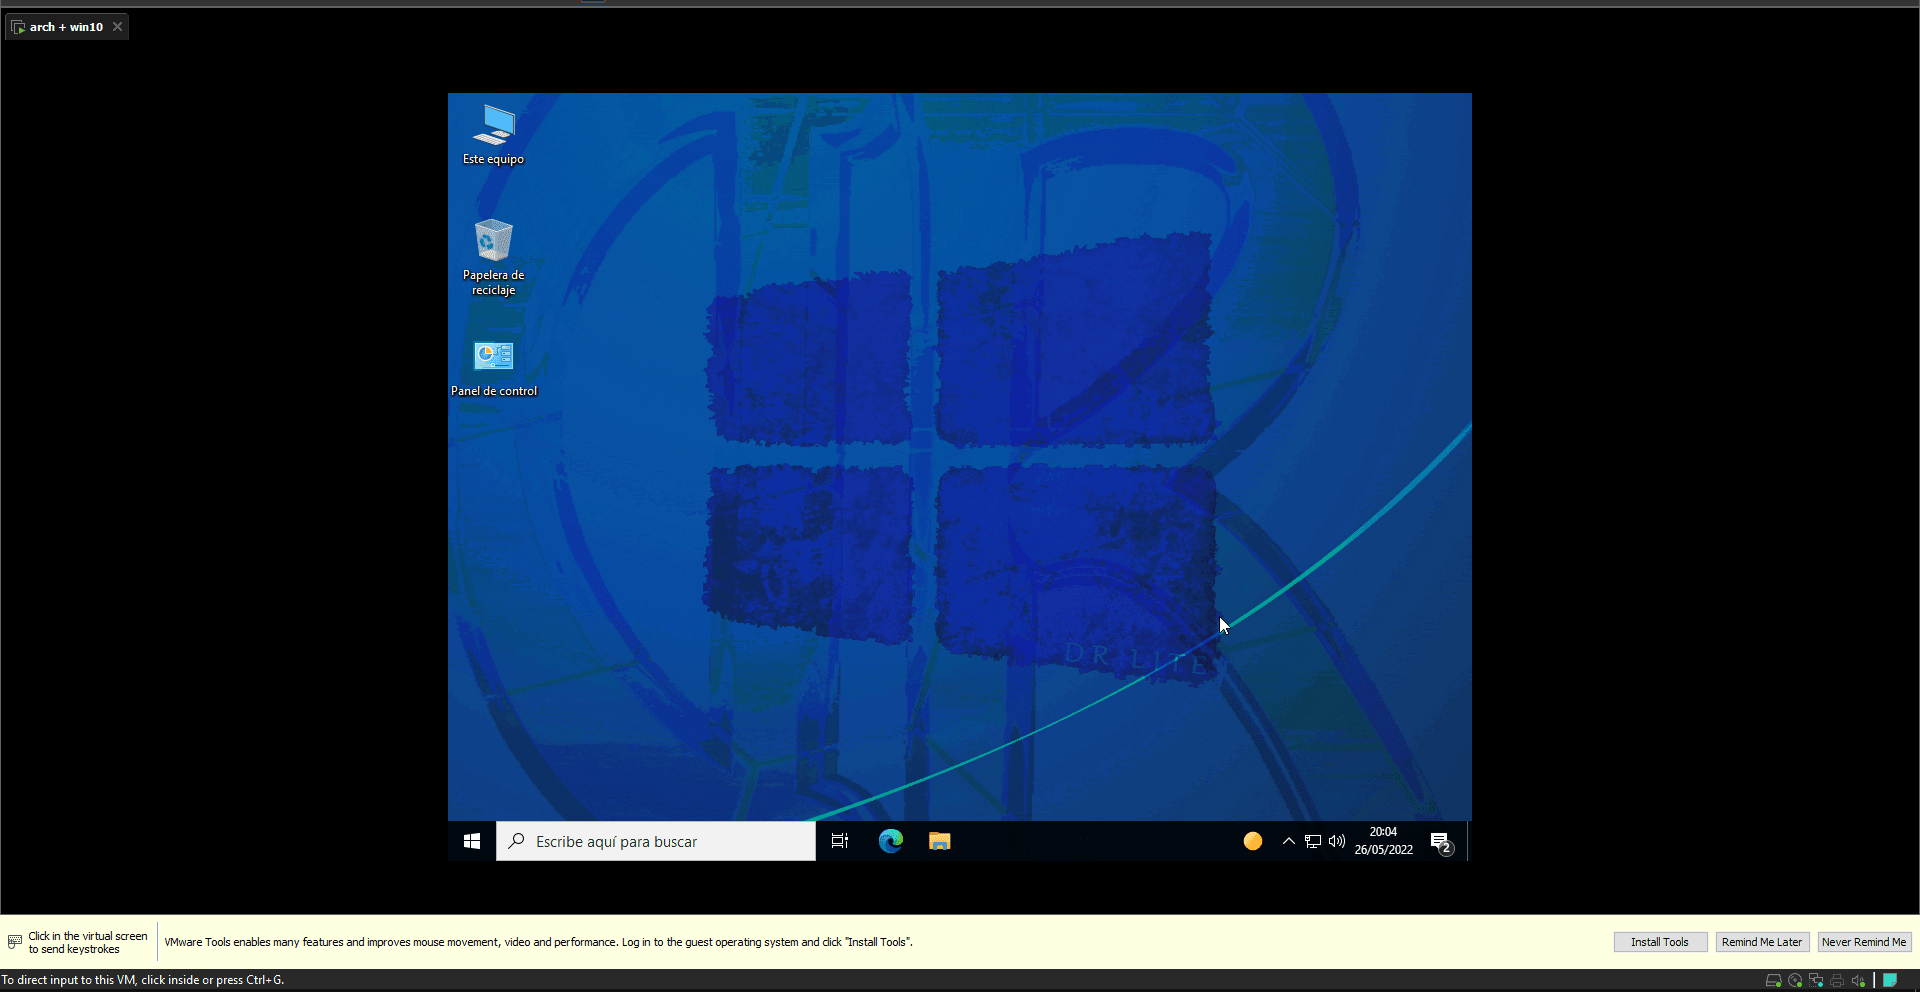Open Task View in the guest taskbar
Screen dimensions: 1920x992
pos(840,841)
